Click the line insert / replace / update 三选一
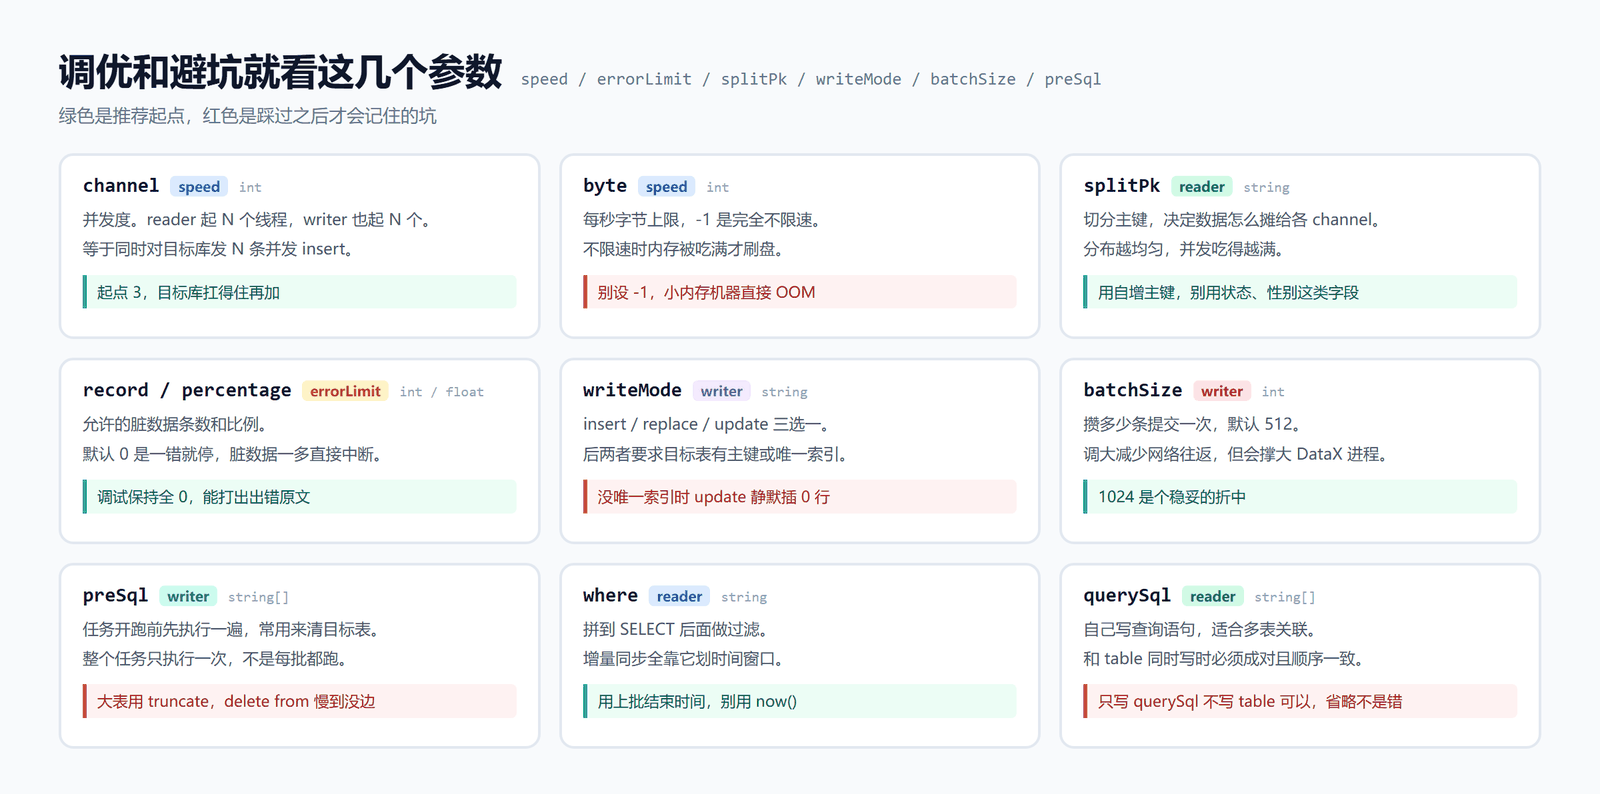The image size is (1600, 794). pyautogui.click(x=707, y=425)
